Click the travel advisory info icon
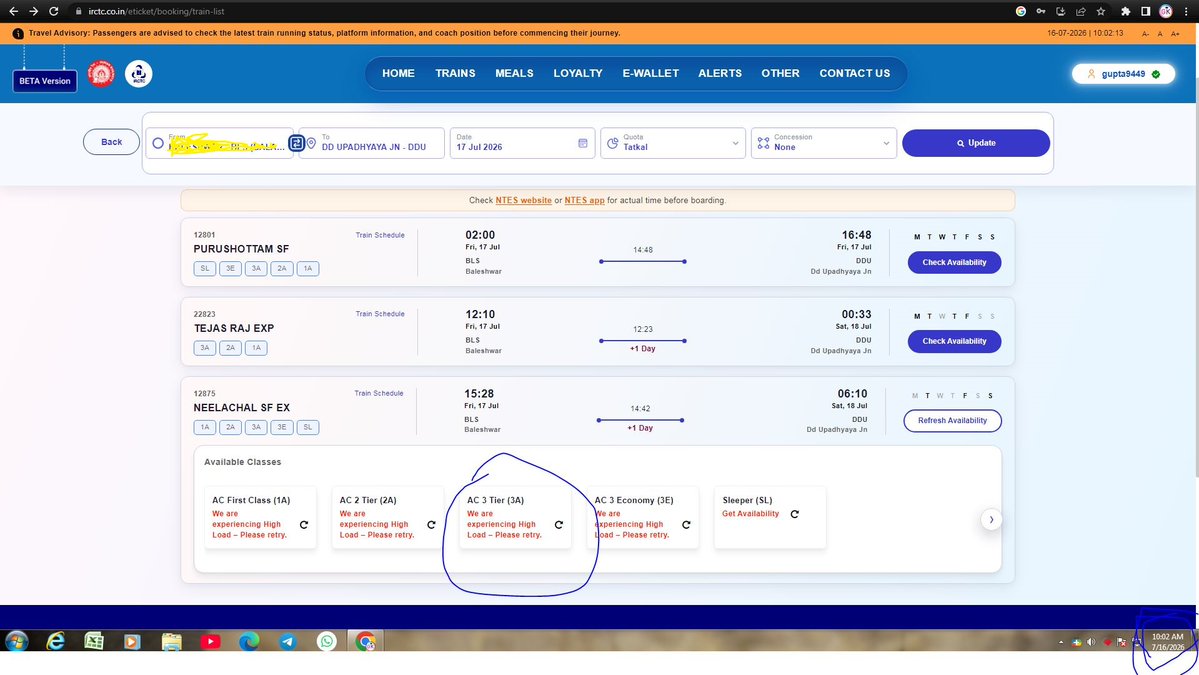This screenshot has width=1199, height=675. [18, 34]
